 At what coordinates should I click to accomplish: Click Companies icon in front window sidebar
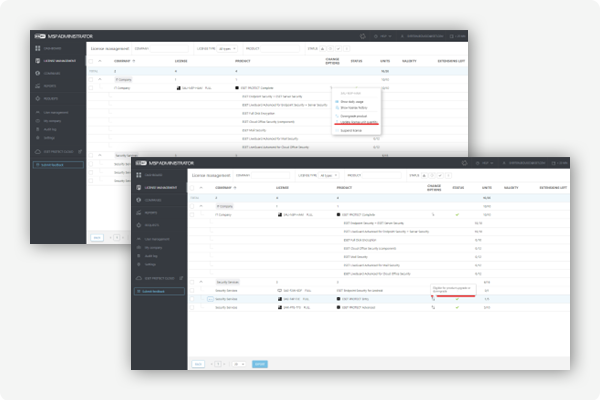pos(139,200)
